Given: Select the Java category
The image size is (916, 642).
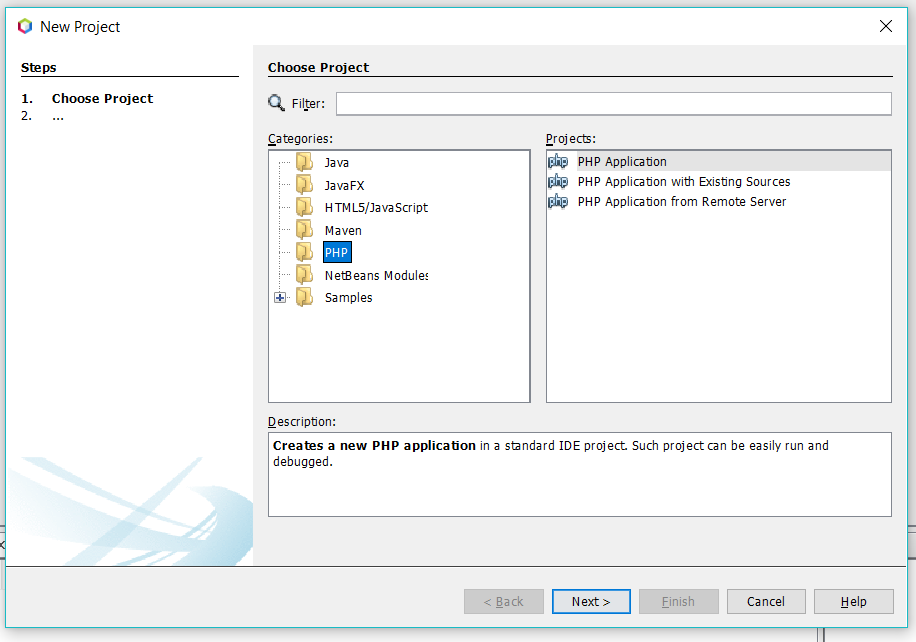Looking at the screenshot, I should pyautogui.click(x=336, y=162).
